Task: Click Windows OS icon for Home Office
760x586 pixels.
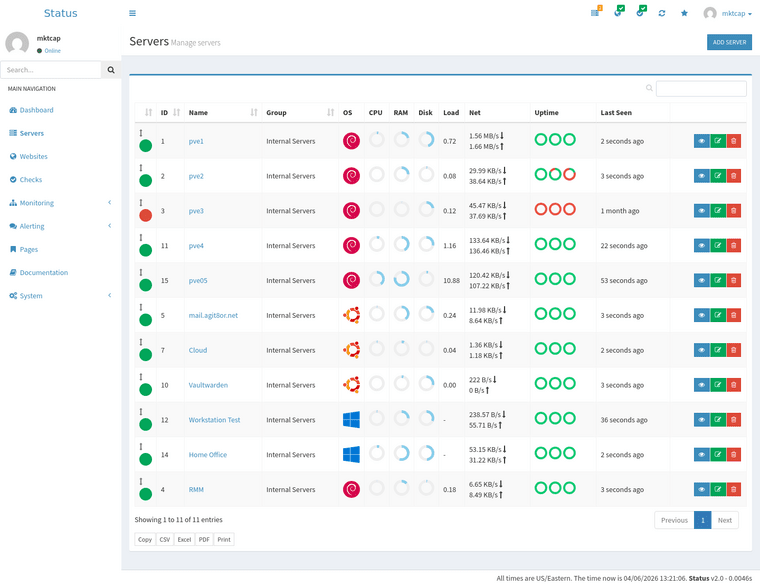Action: (x=351, y=455)
